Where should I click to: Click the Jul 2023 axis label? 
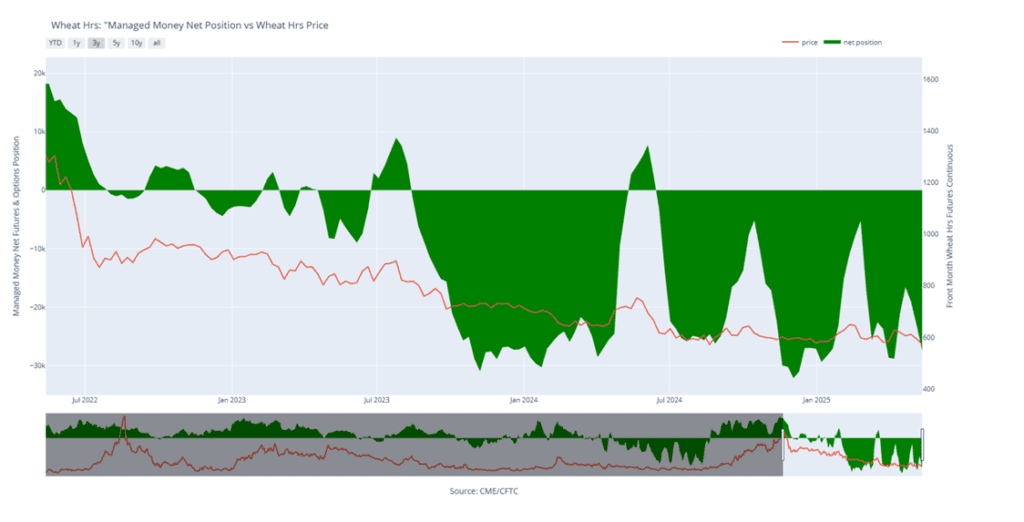(377, 400)
